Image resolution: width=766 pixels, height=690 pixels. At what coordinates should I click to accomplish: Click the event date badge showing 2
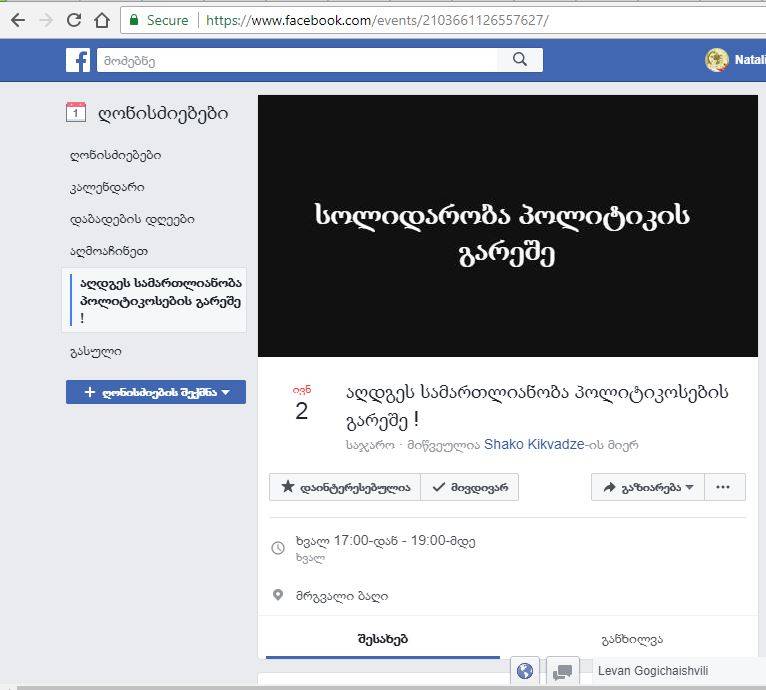(301, 405)
